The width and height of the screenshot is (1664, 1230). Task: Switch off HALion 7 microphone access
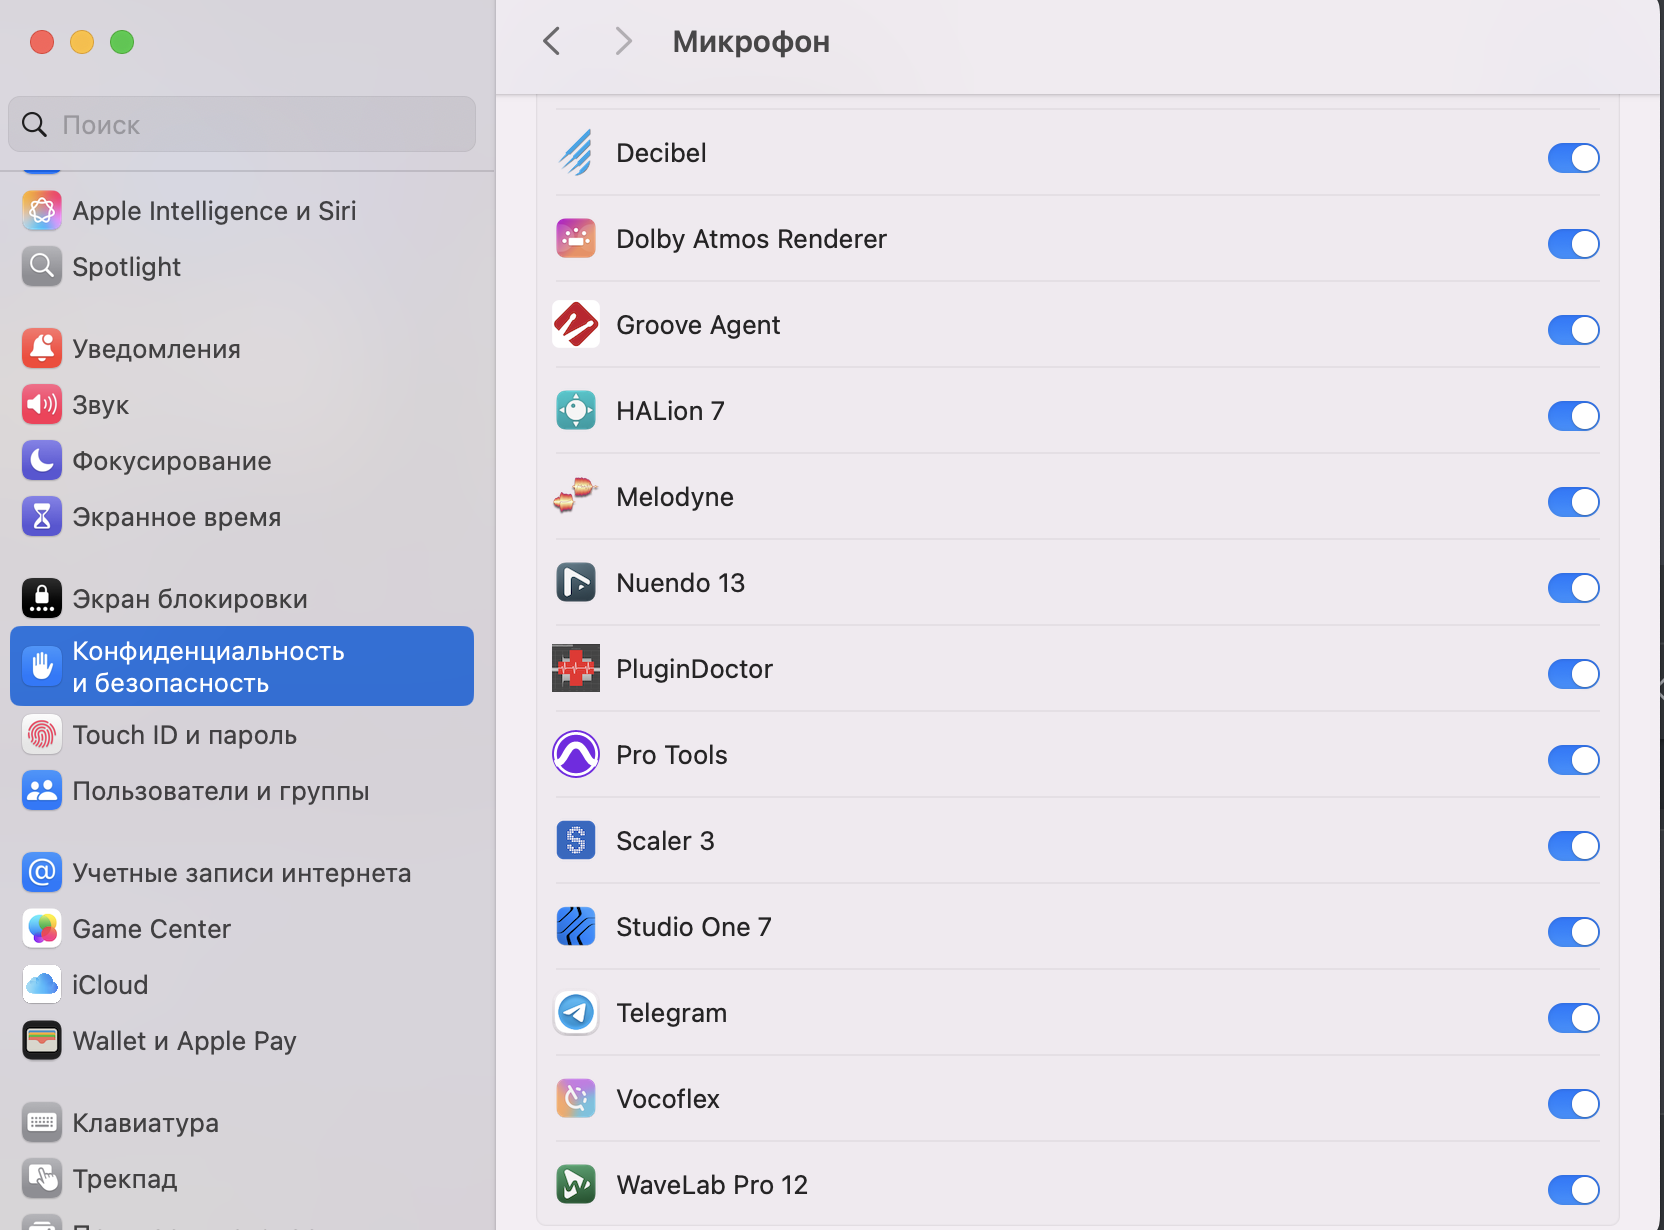1573,416
